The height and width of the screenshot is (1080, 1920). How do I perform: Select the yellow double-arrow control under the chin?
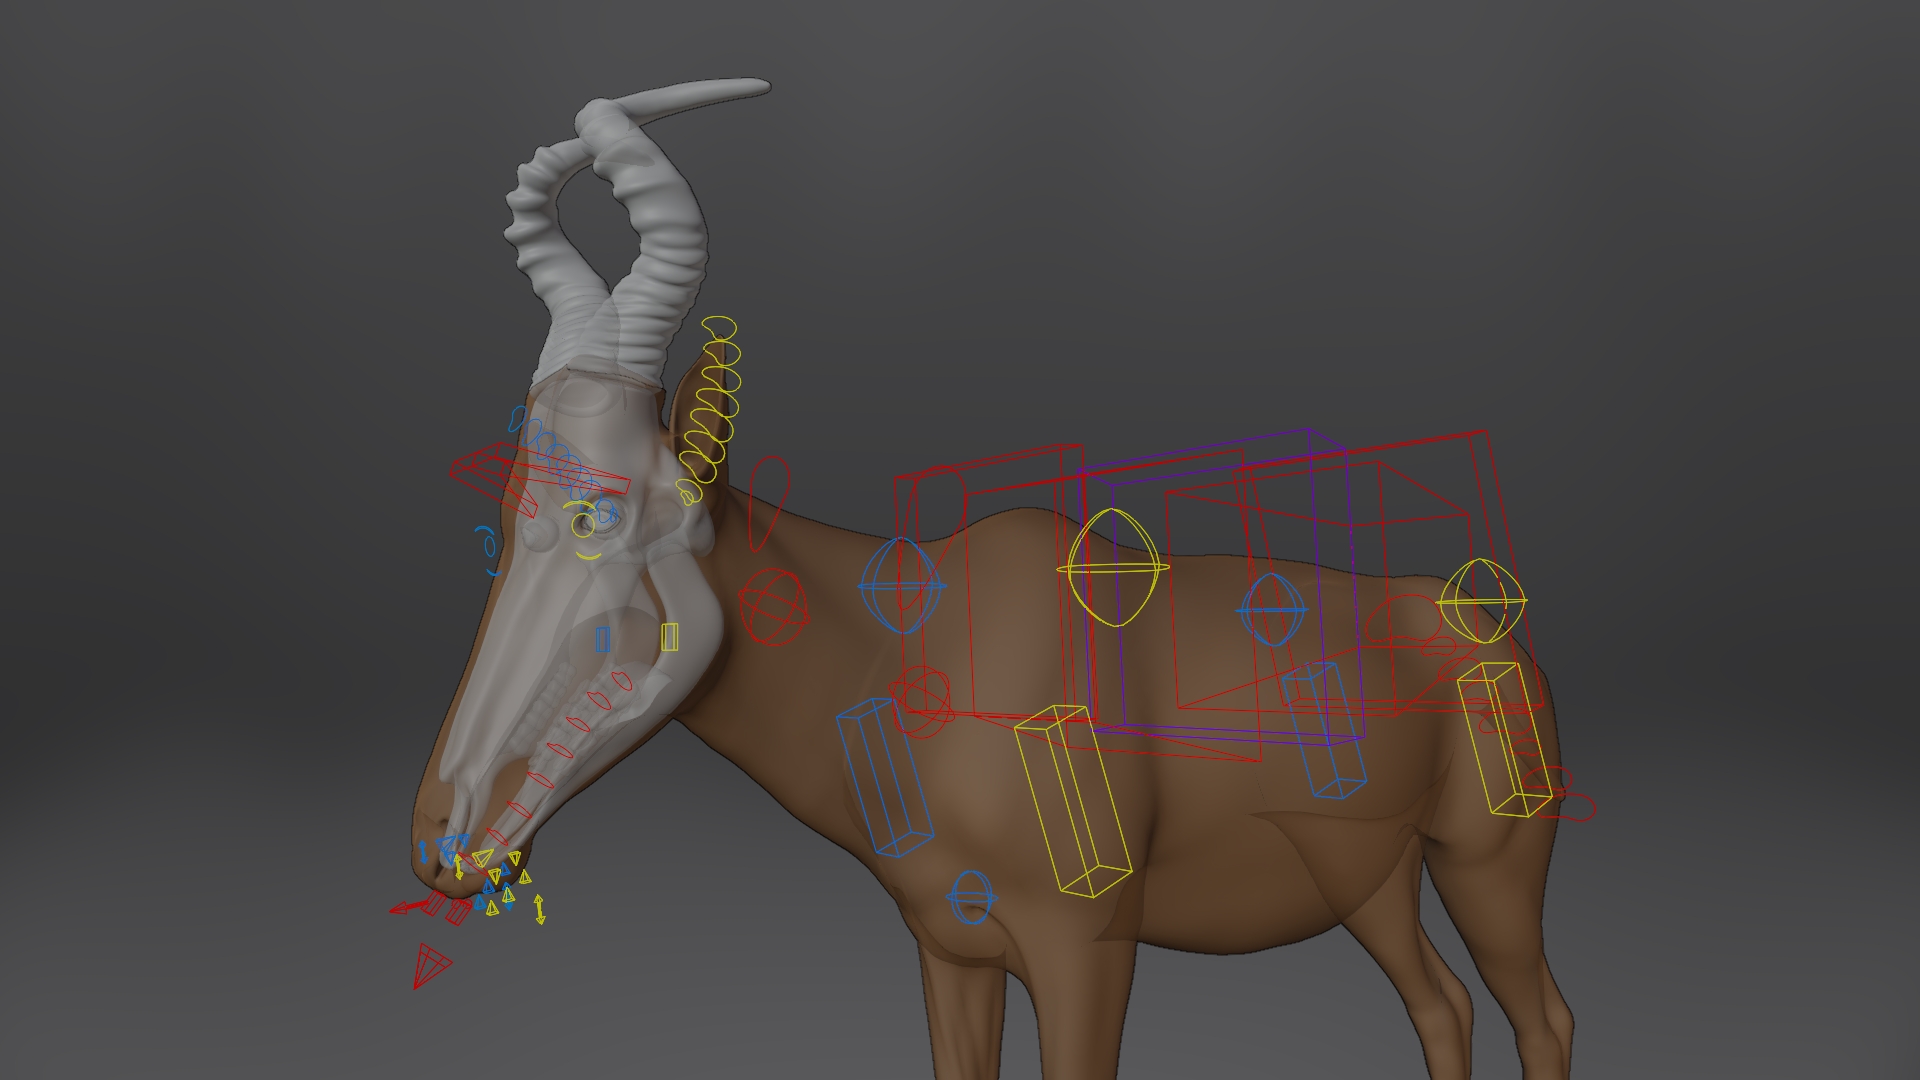(540, 909)
